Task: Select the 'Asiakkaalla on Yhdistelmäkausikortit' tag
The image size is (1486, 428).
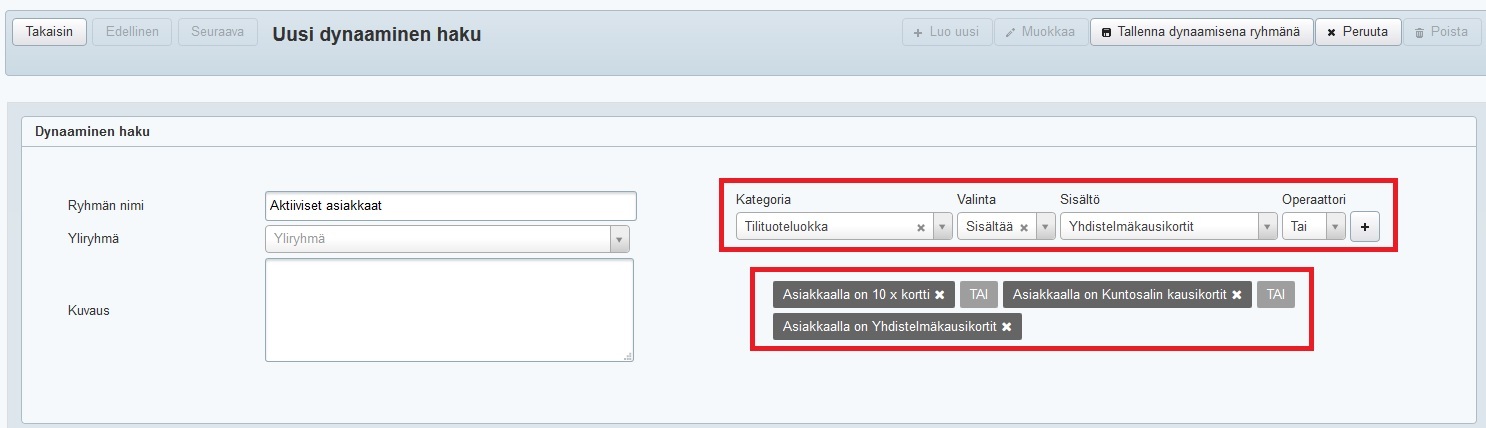Action: point(889,327)
